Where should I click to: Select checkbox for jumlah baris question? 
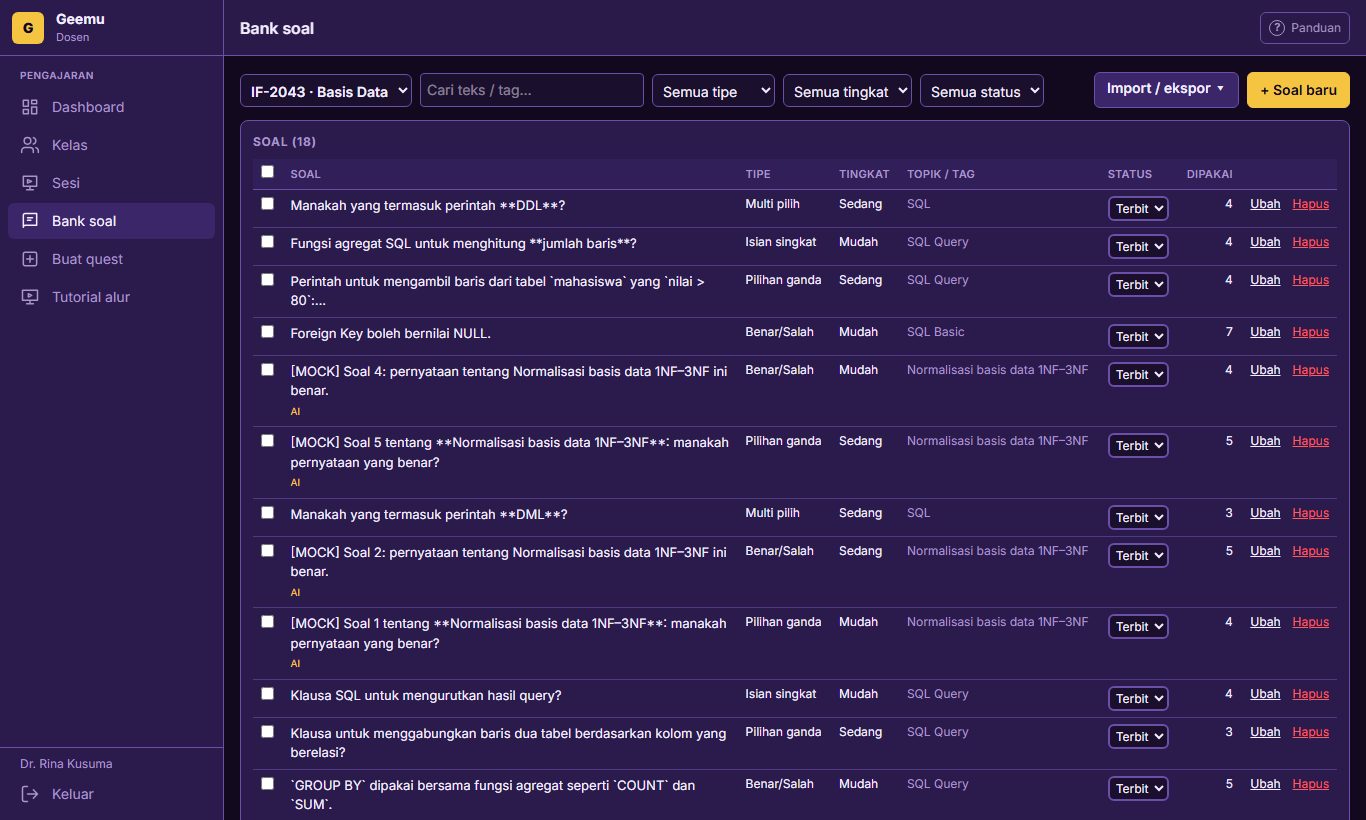click(x=267, y=241)
